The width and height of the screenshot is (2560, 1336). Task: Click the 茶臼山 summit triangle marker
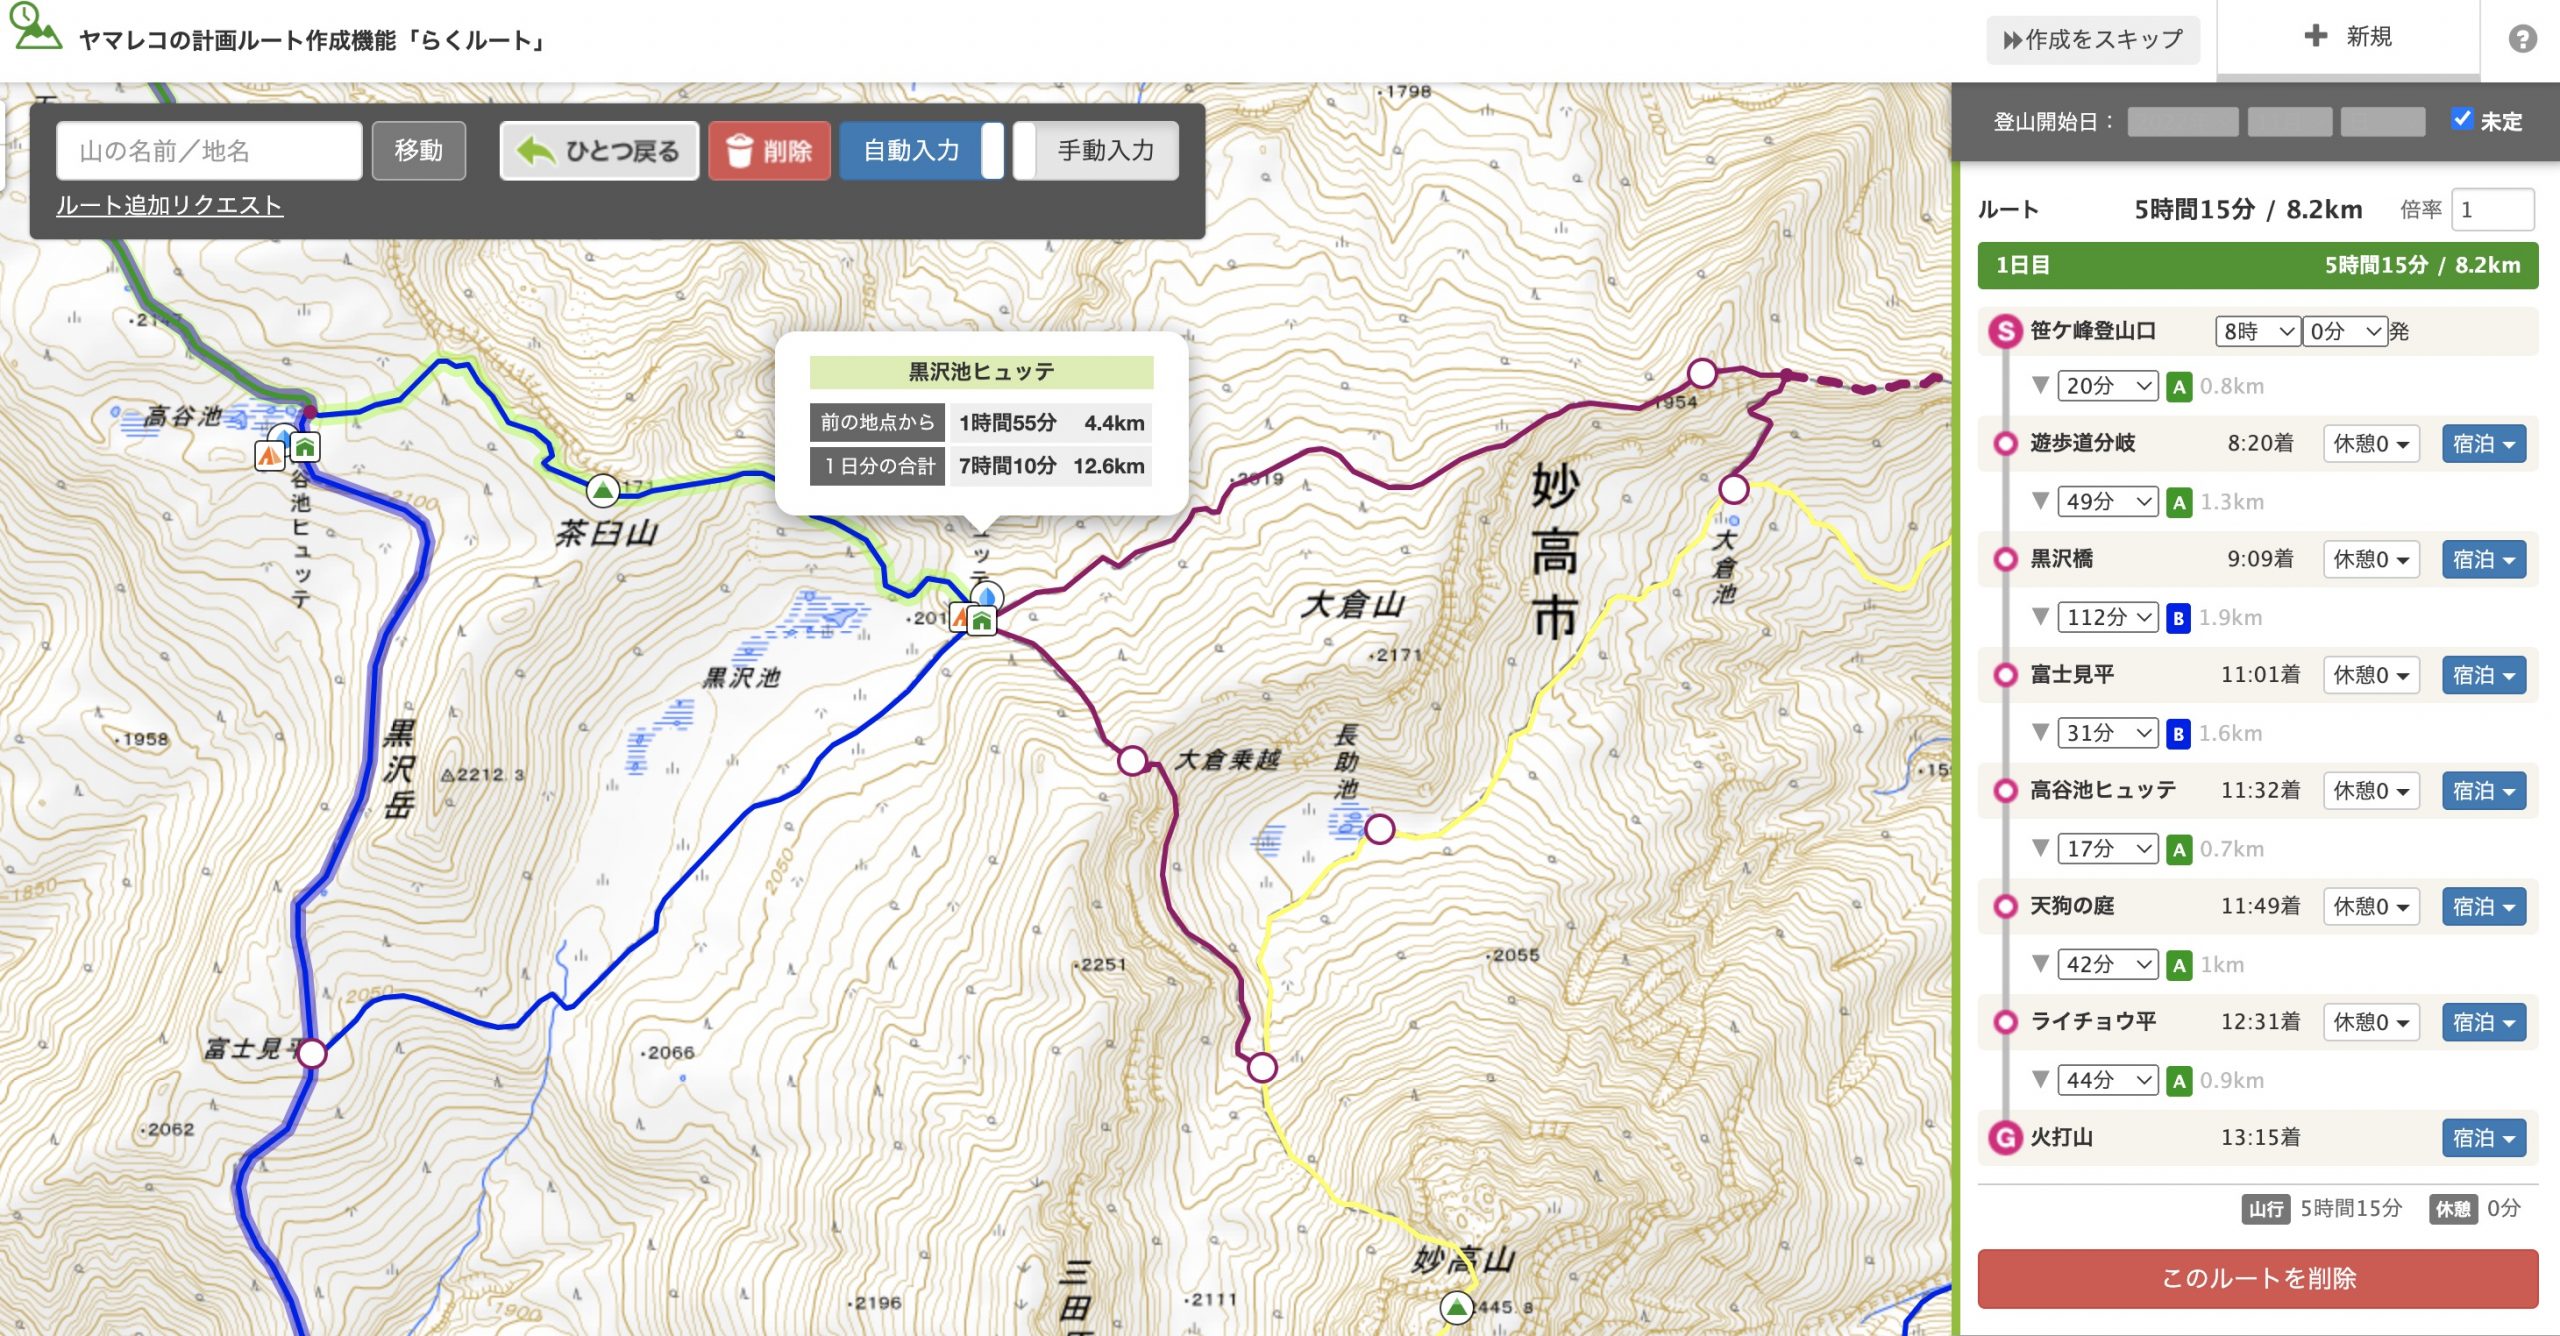pos(602,490)
